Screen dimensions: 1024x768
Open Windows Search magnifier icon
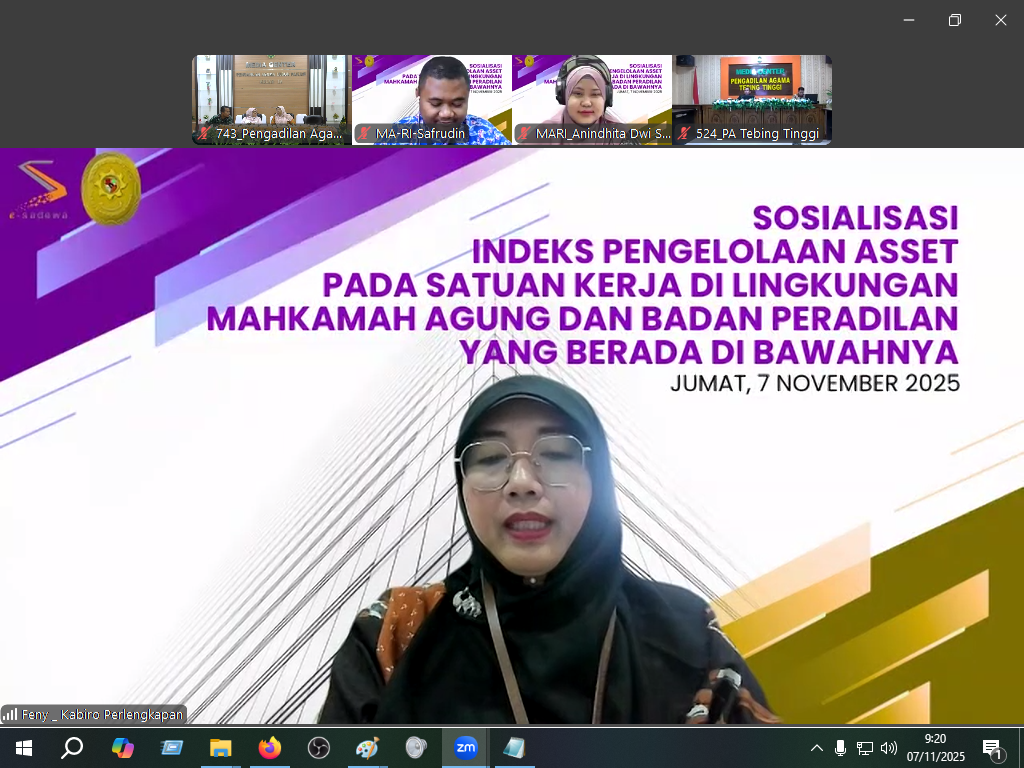coord(72,748)
